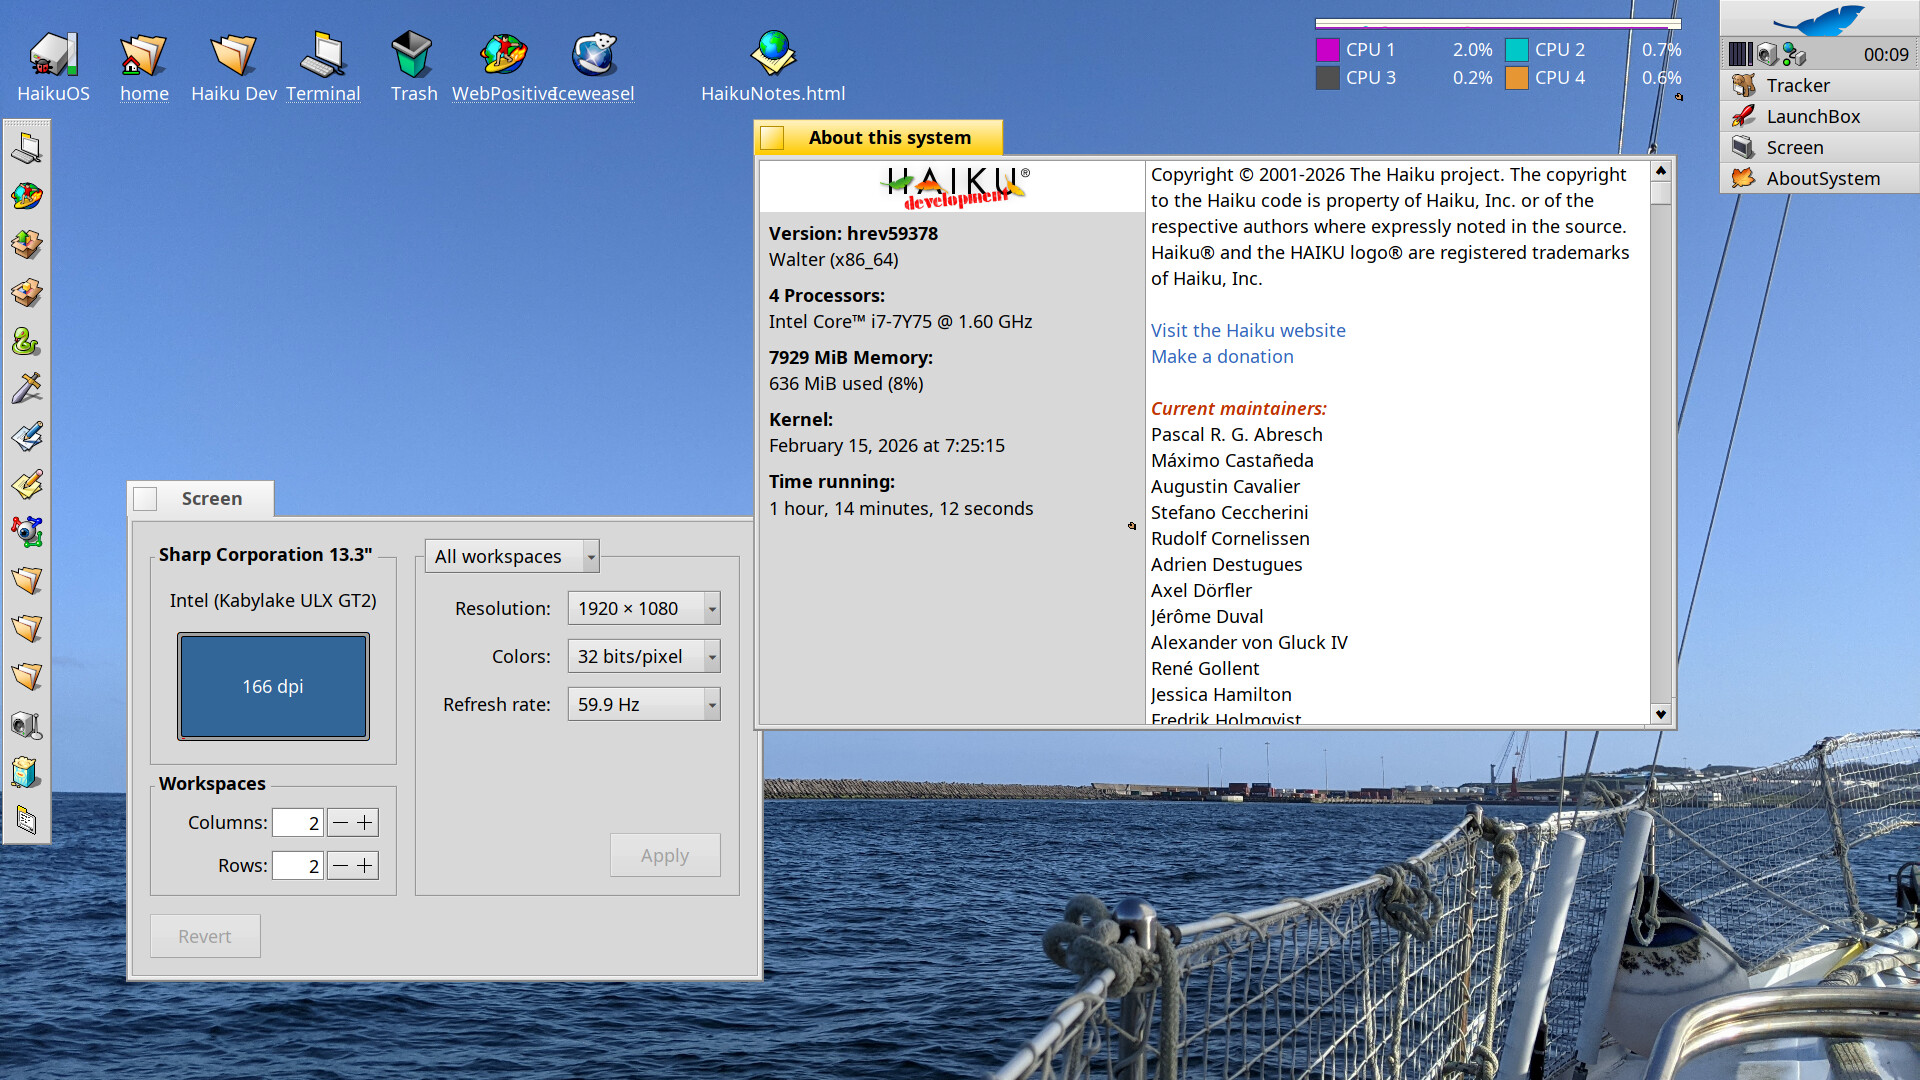Increase workspace Columns with plus button
Viewport: 1920px width, 1080px height.
point(366,823)
